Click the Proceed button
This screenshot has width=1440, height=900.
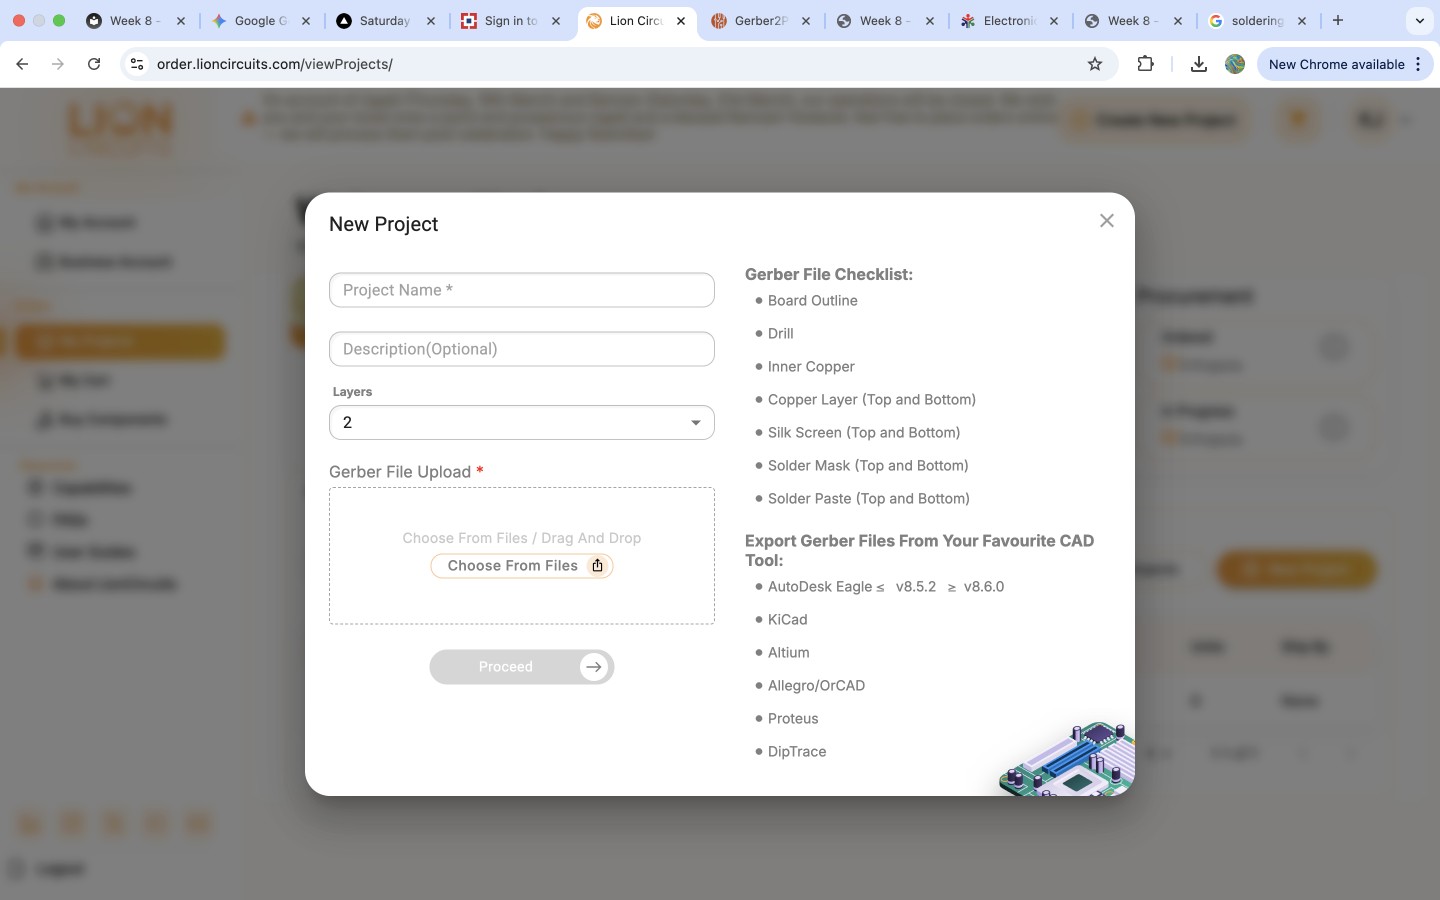pos(522,667)
